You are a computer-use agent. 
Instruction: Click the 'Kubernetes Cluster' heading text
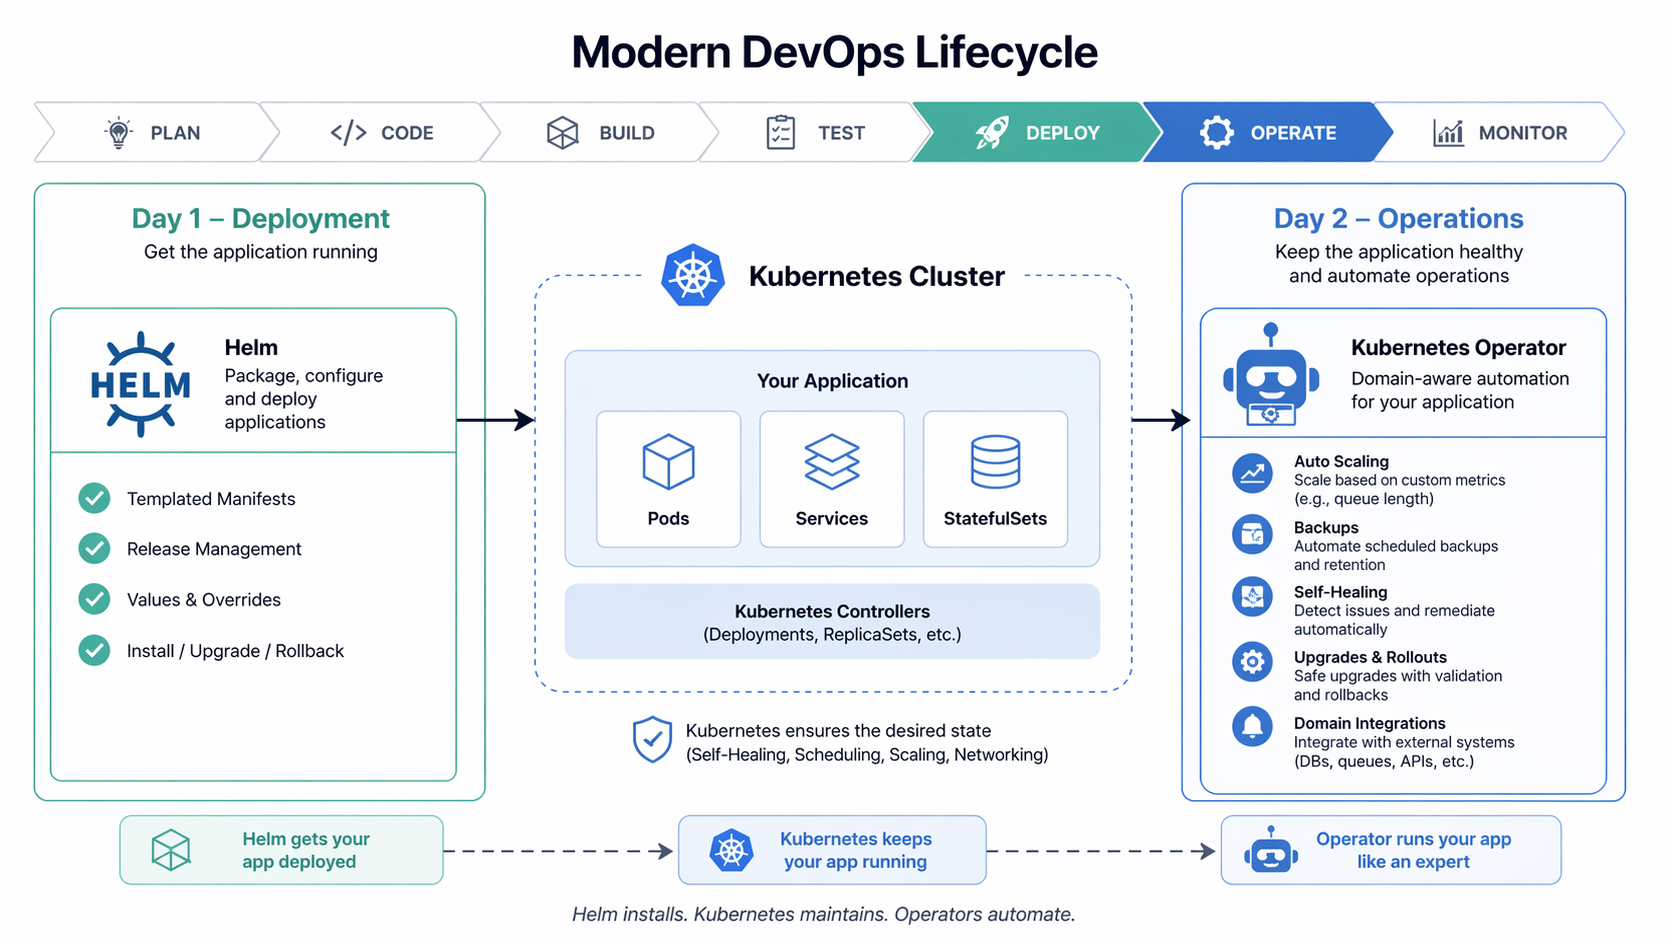[877, 276]
